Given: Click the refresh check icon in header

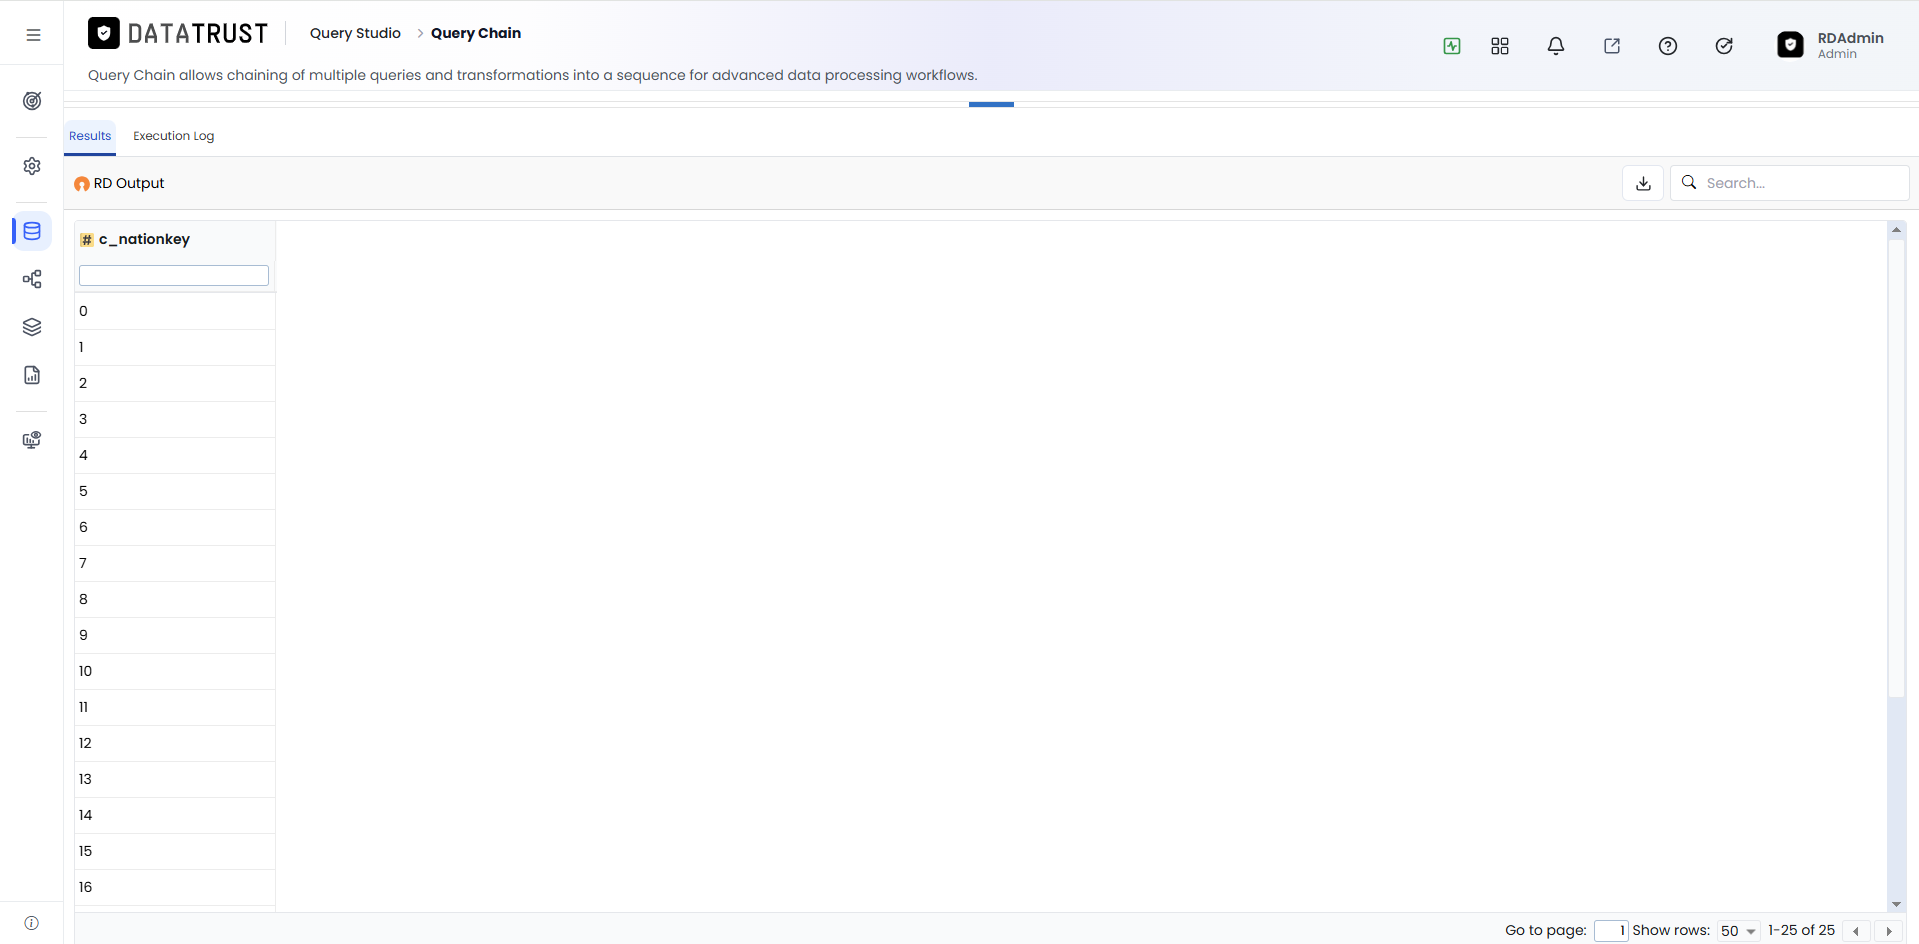Looking at the screenshot, I should click(x=1724, y=46).
